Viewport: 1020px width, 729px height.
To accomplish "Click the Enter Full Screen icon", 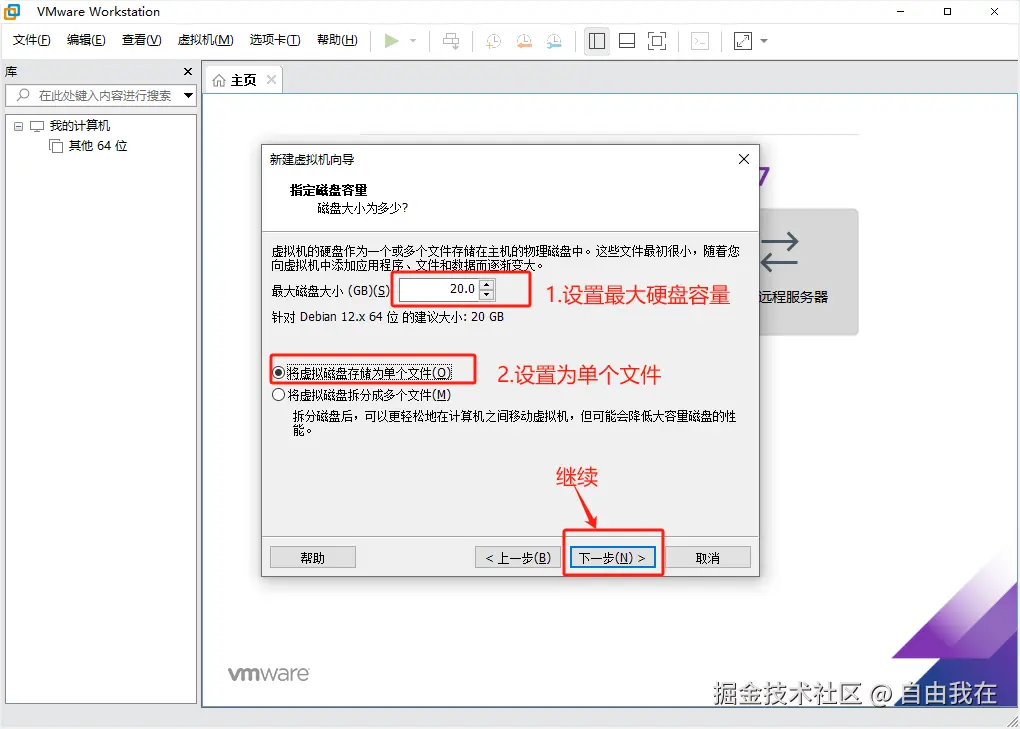I will [x=657, y=41].
